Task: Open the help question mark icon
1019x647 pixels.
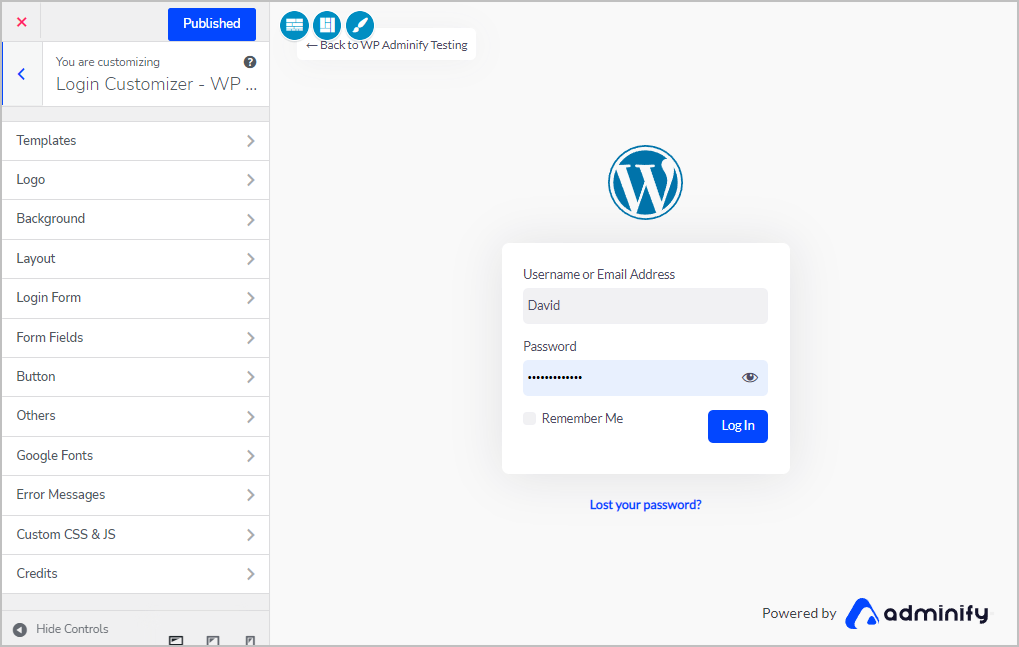Action: pyautogui.click(x=250, y=62)
